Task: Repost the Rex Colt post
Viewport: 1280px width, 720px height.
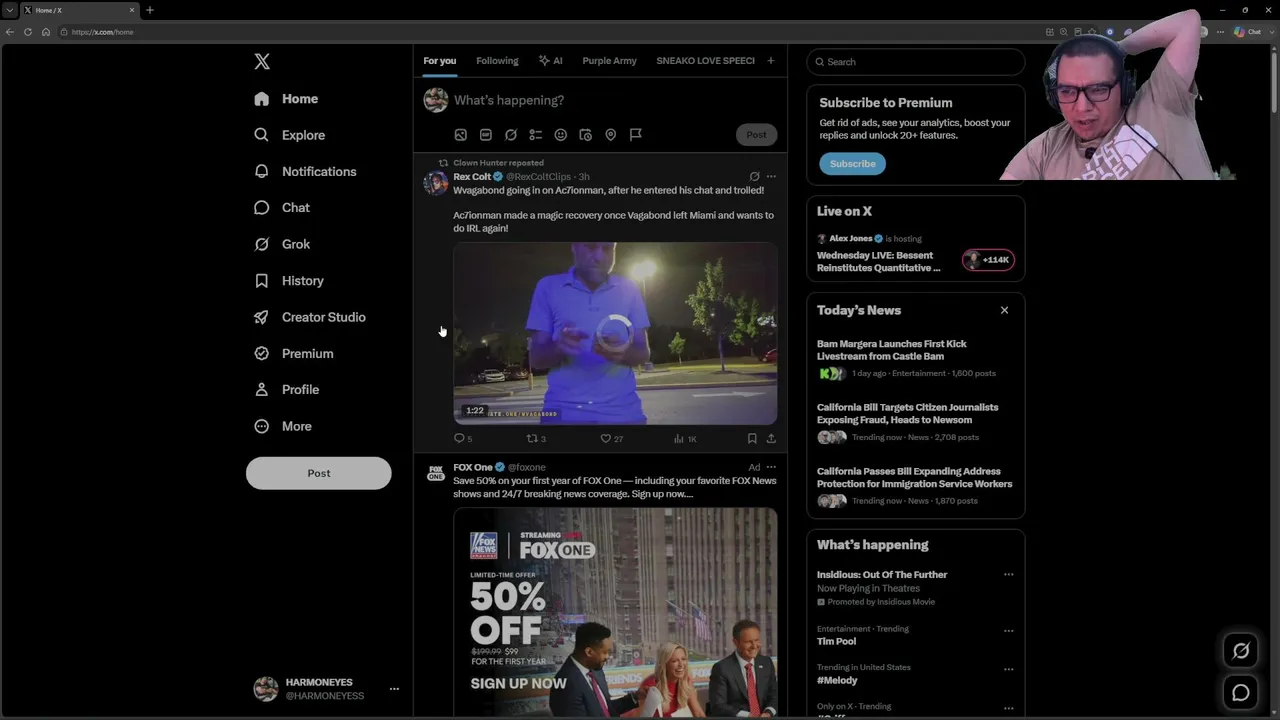Action: point(535,438)
